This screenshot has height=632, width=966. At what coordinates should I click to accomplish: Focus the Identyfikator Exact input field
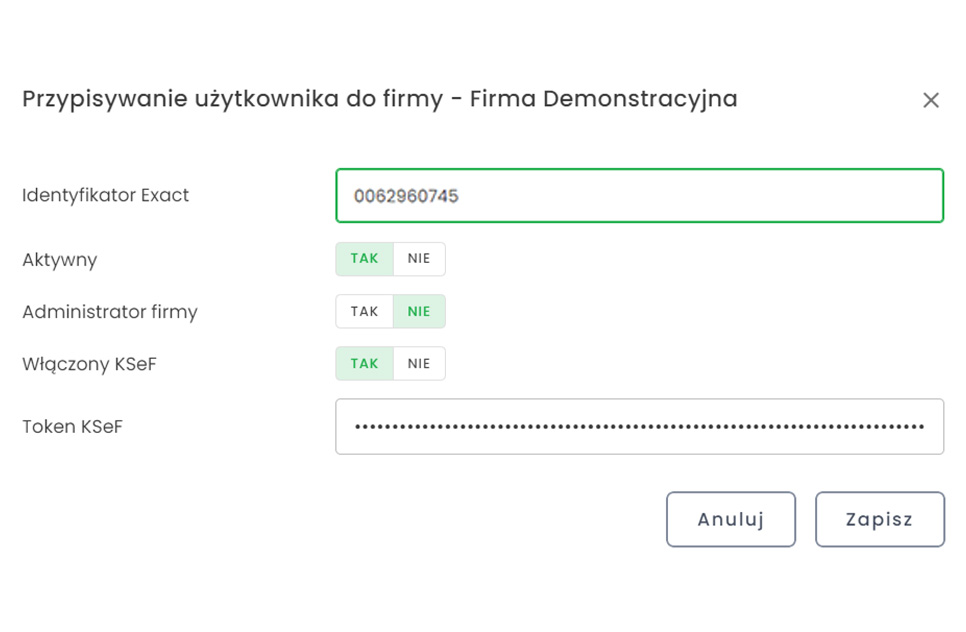pos(640,196)
